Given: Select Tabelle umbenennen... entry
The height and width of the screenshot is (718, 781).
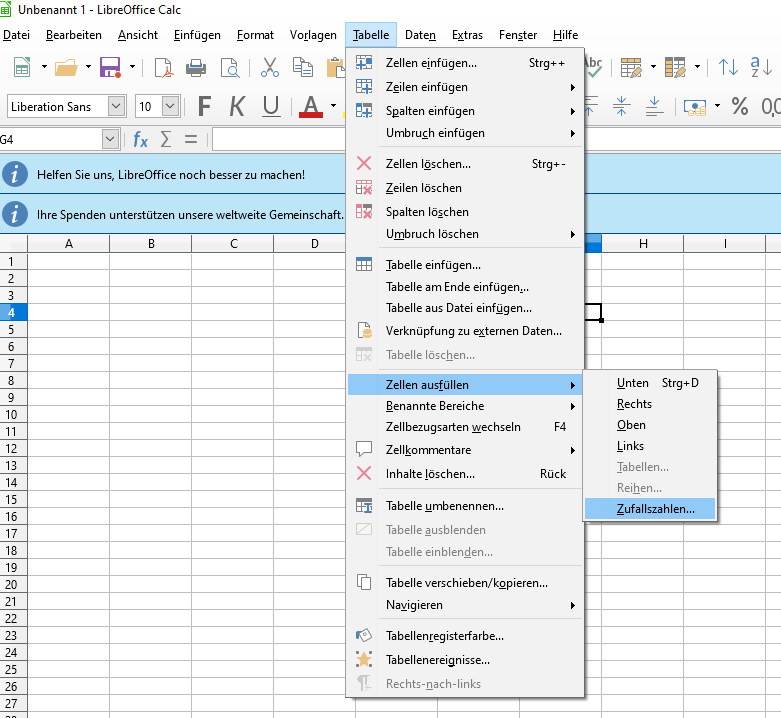Looking at the screenshot, I should coord(465,506).
